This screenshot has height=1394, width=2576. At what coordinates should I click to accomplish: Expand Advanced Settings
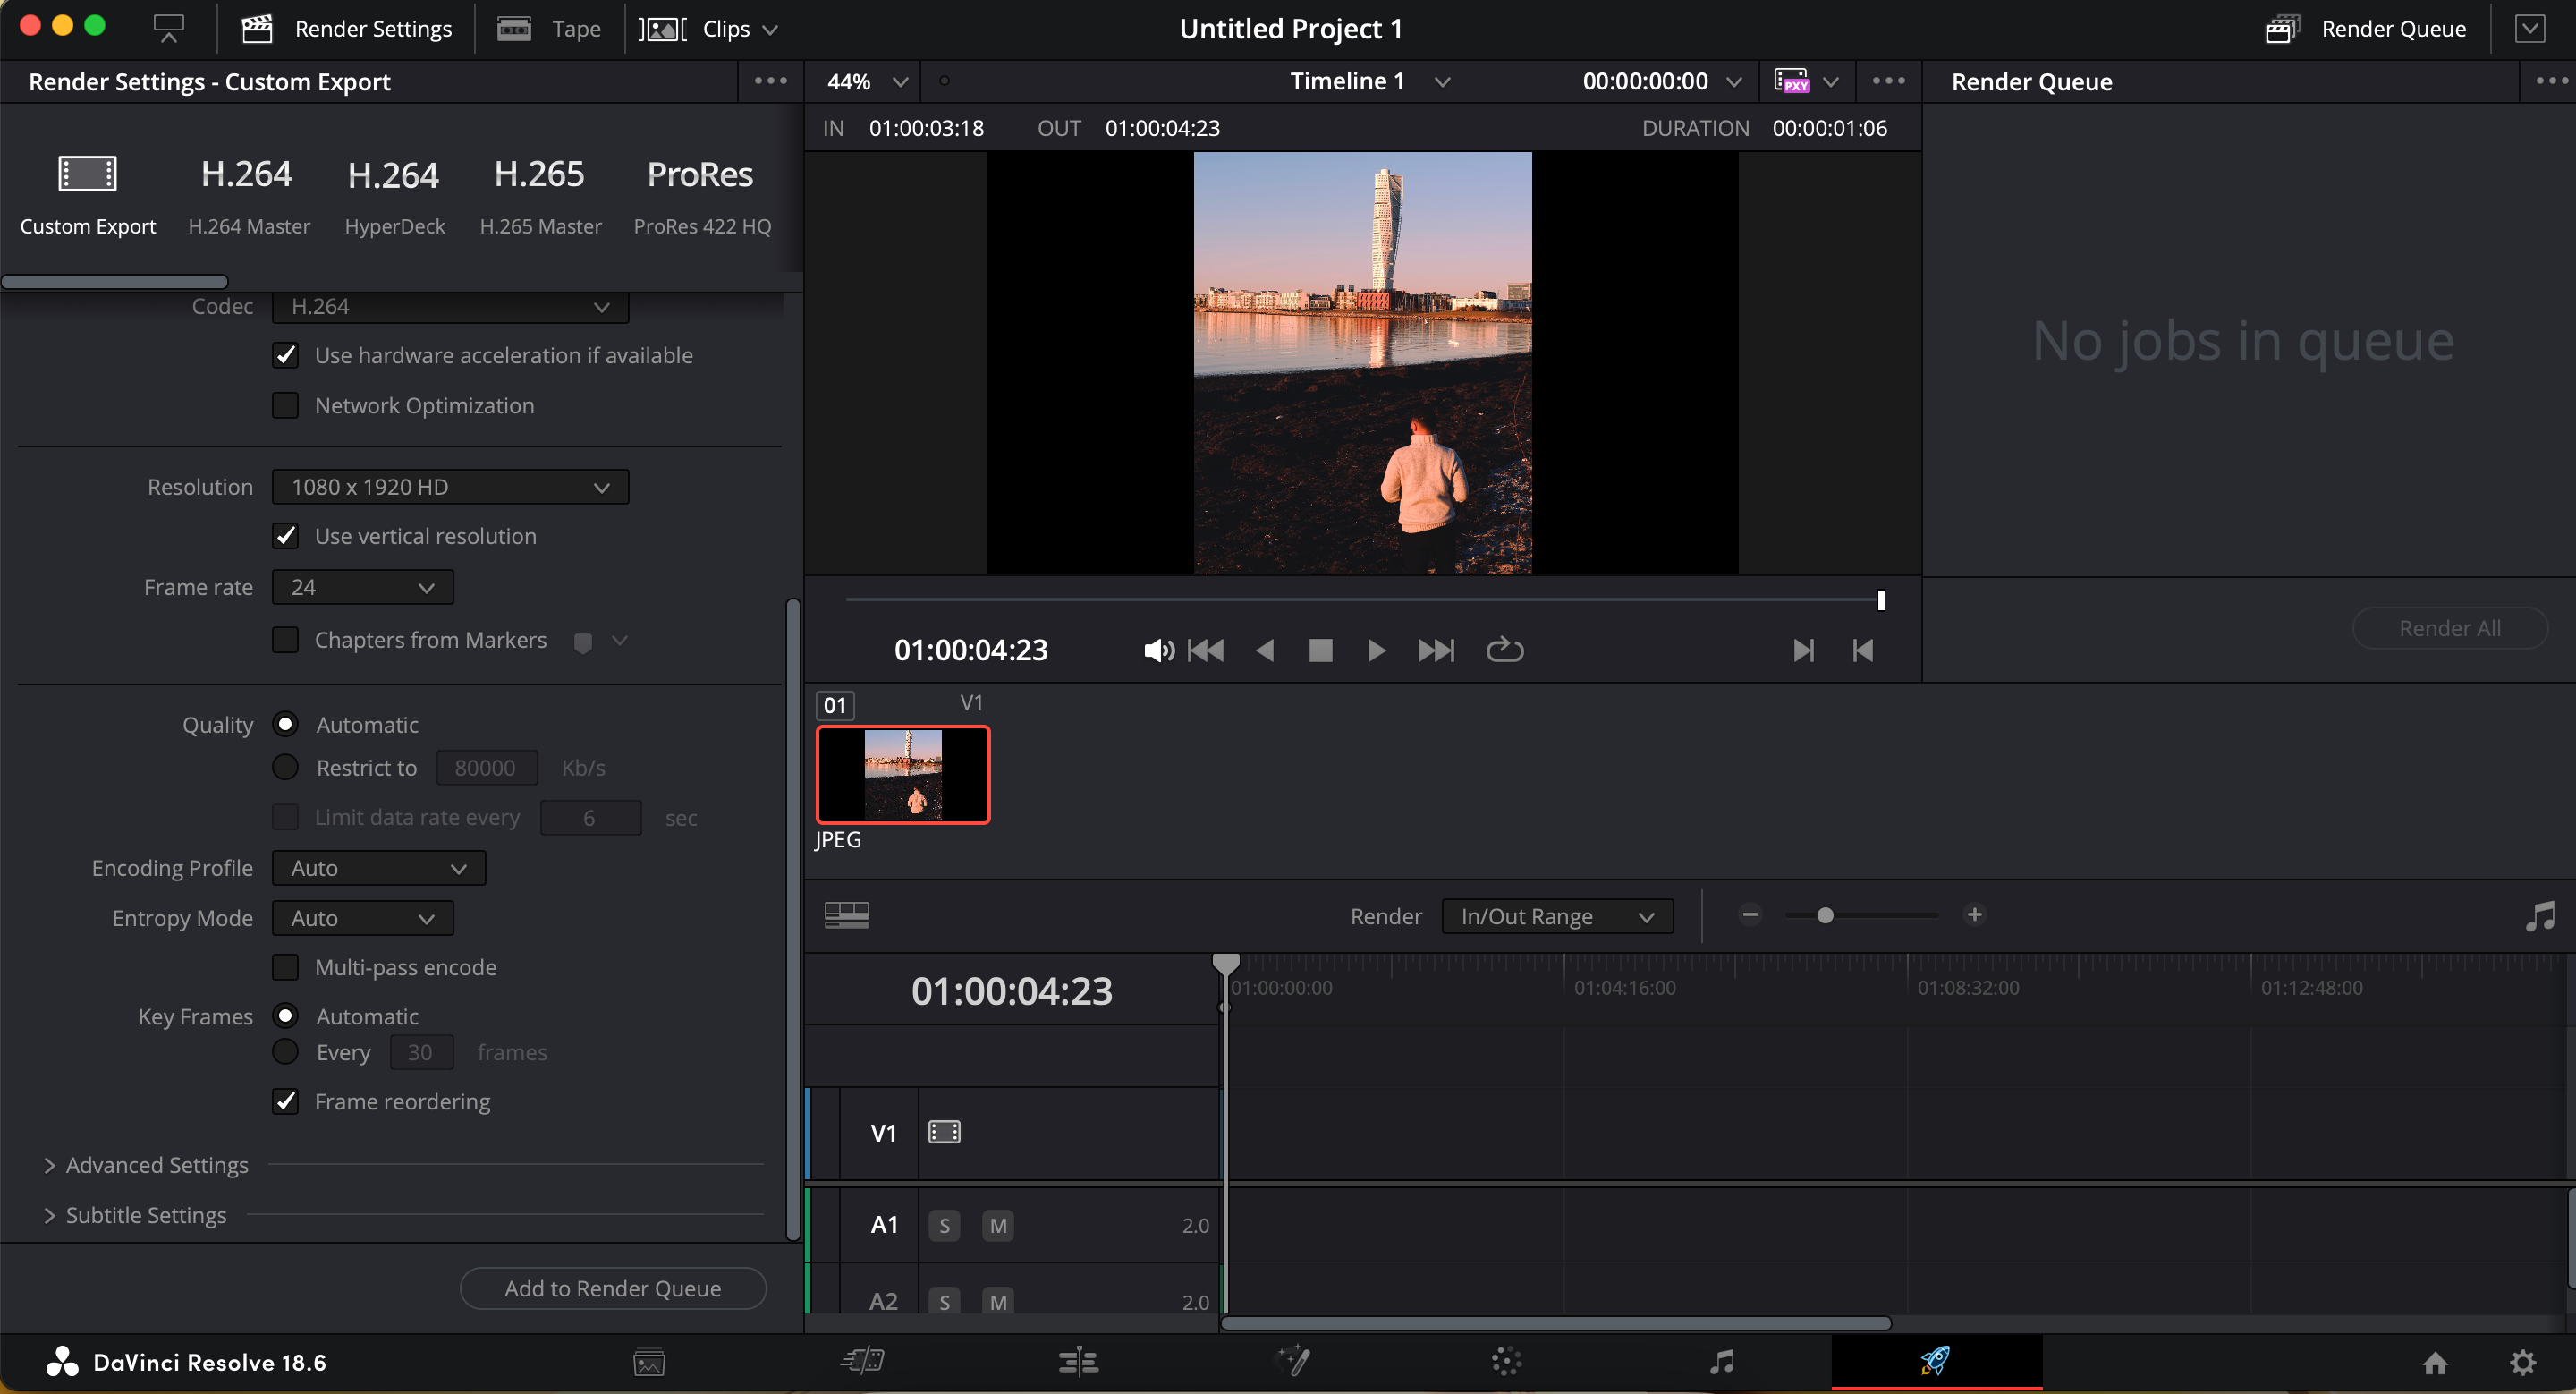[x=147, y=1164]
